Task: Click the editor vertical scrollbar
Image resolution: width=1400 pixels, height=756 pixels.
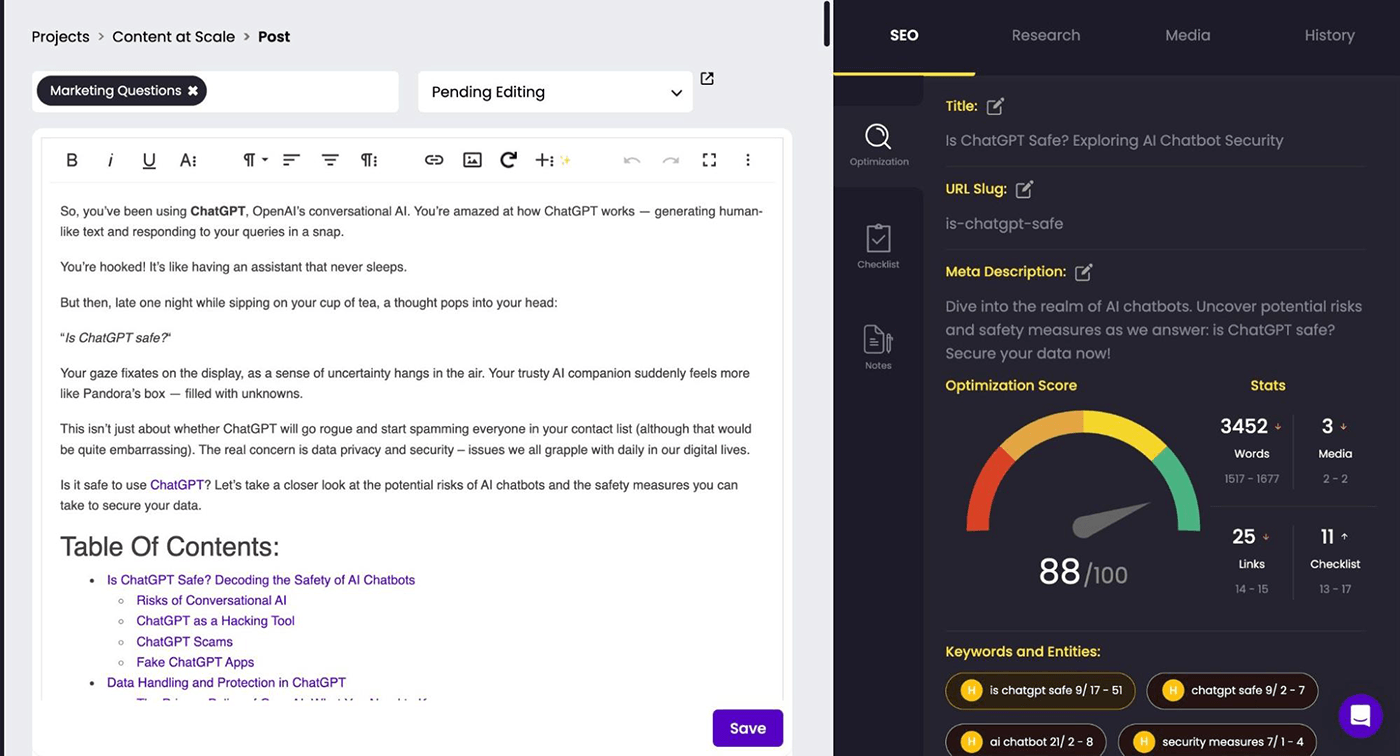Action: (826, 24)
